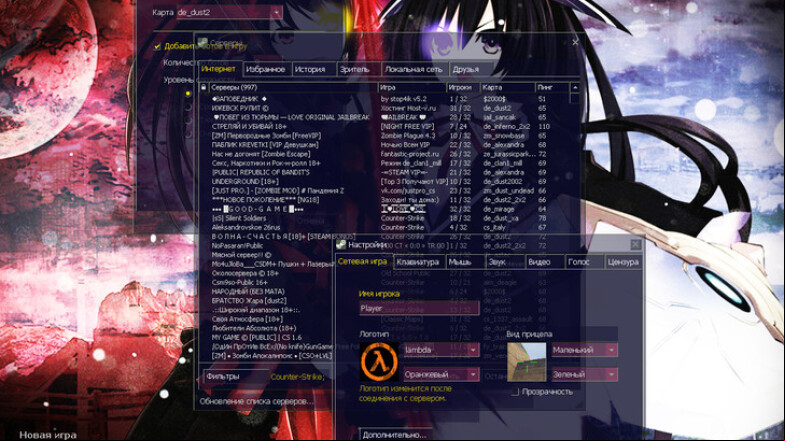This screenshot has height=441, width=785.
Task: Click the Player name input field
Action: pyautogui.click(x=419, y=308)
